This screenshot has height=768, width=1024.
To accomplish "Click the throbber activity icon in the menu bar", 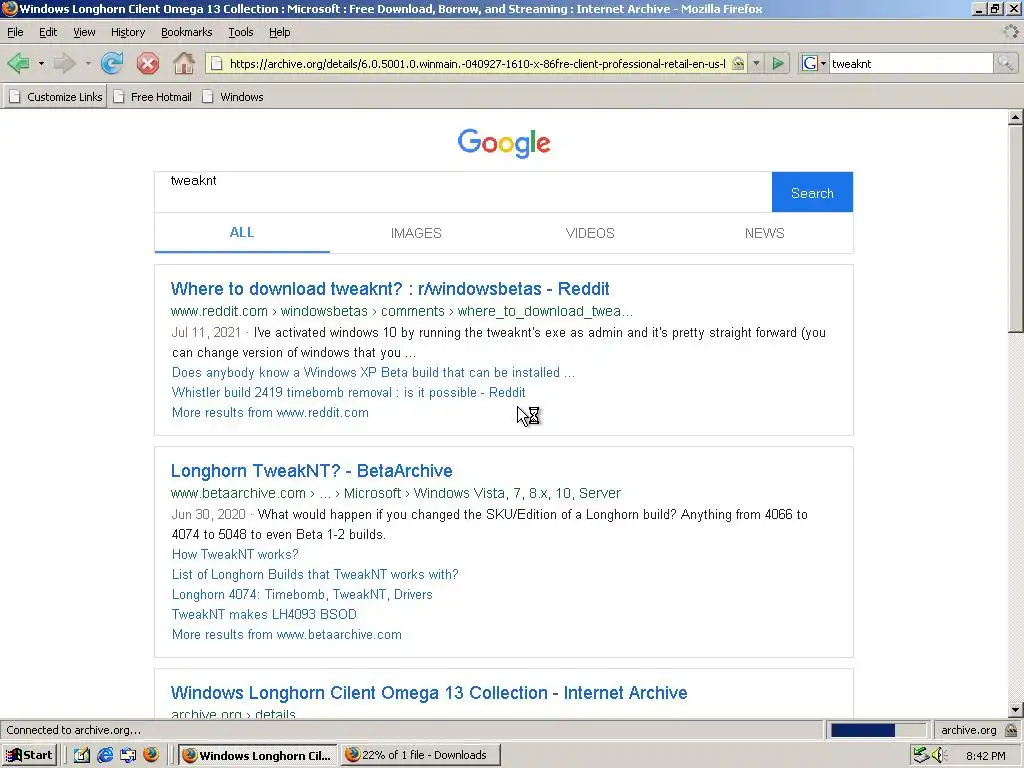I will 1010,31.
